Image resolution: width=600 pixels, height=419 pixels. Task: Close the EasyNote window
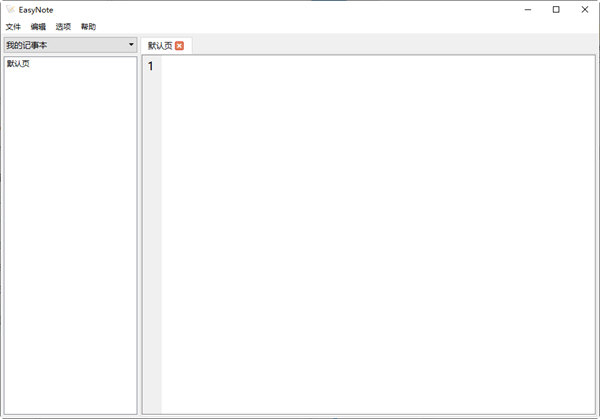pos(584,9)
